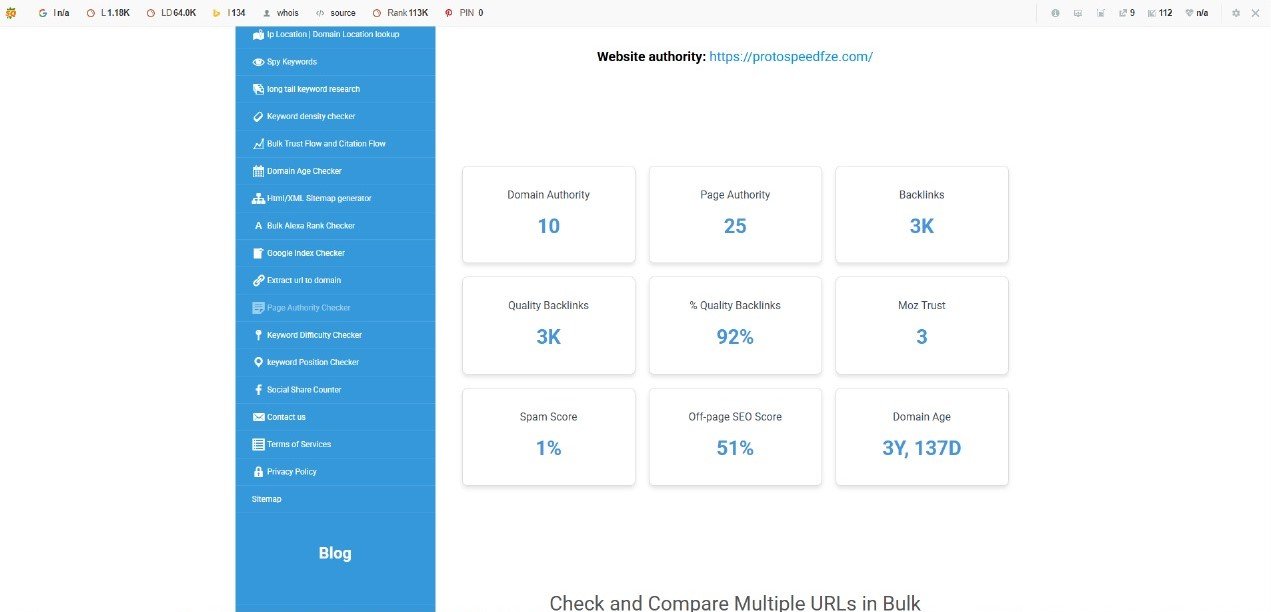Click the Off-page SEO Score value 51%
The width and height of the screenshot is (1271, 612).
click(x=735, y=448)
